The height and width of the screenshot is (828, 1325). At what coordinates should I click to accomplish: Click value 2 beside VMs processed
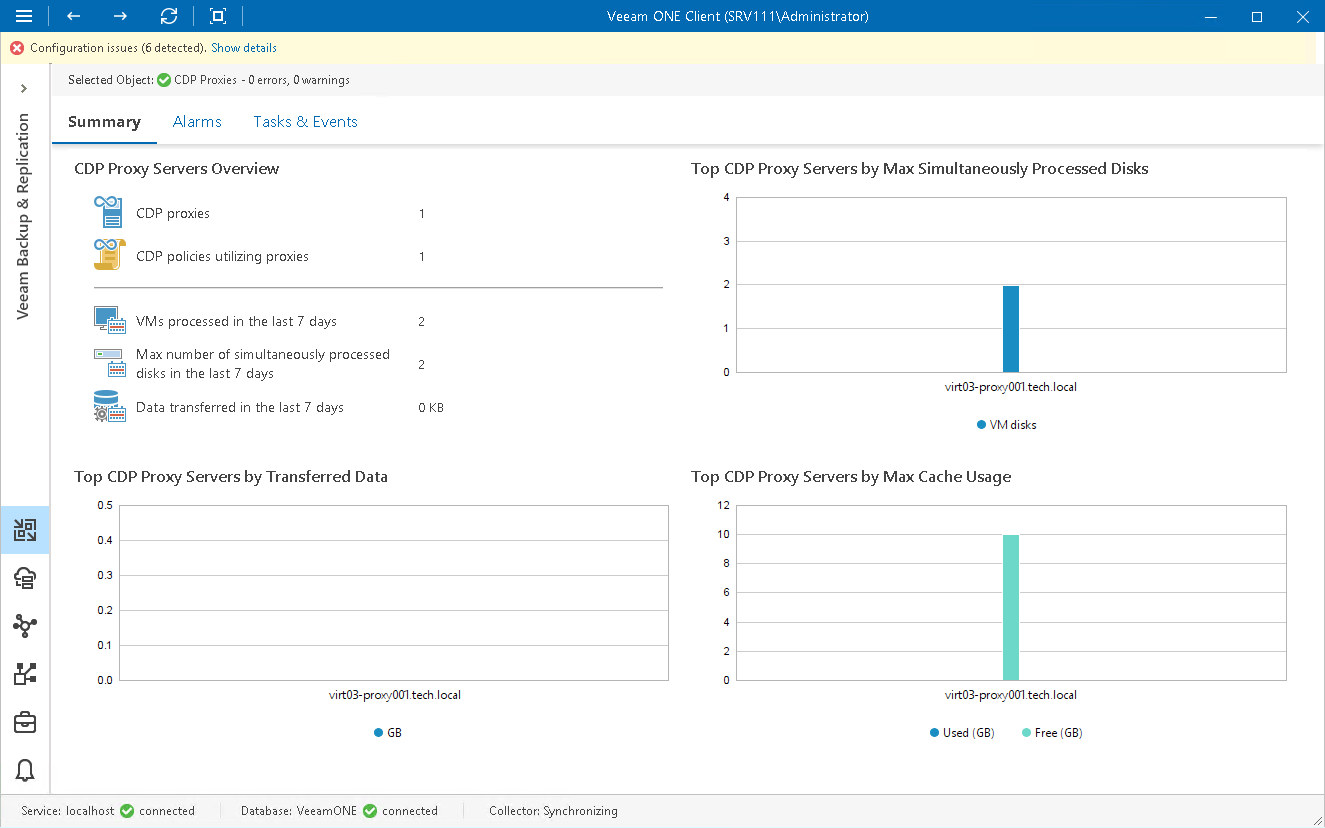[x=422, y=322]
